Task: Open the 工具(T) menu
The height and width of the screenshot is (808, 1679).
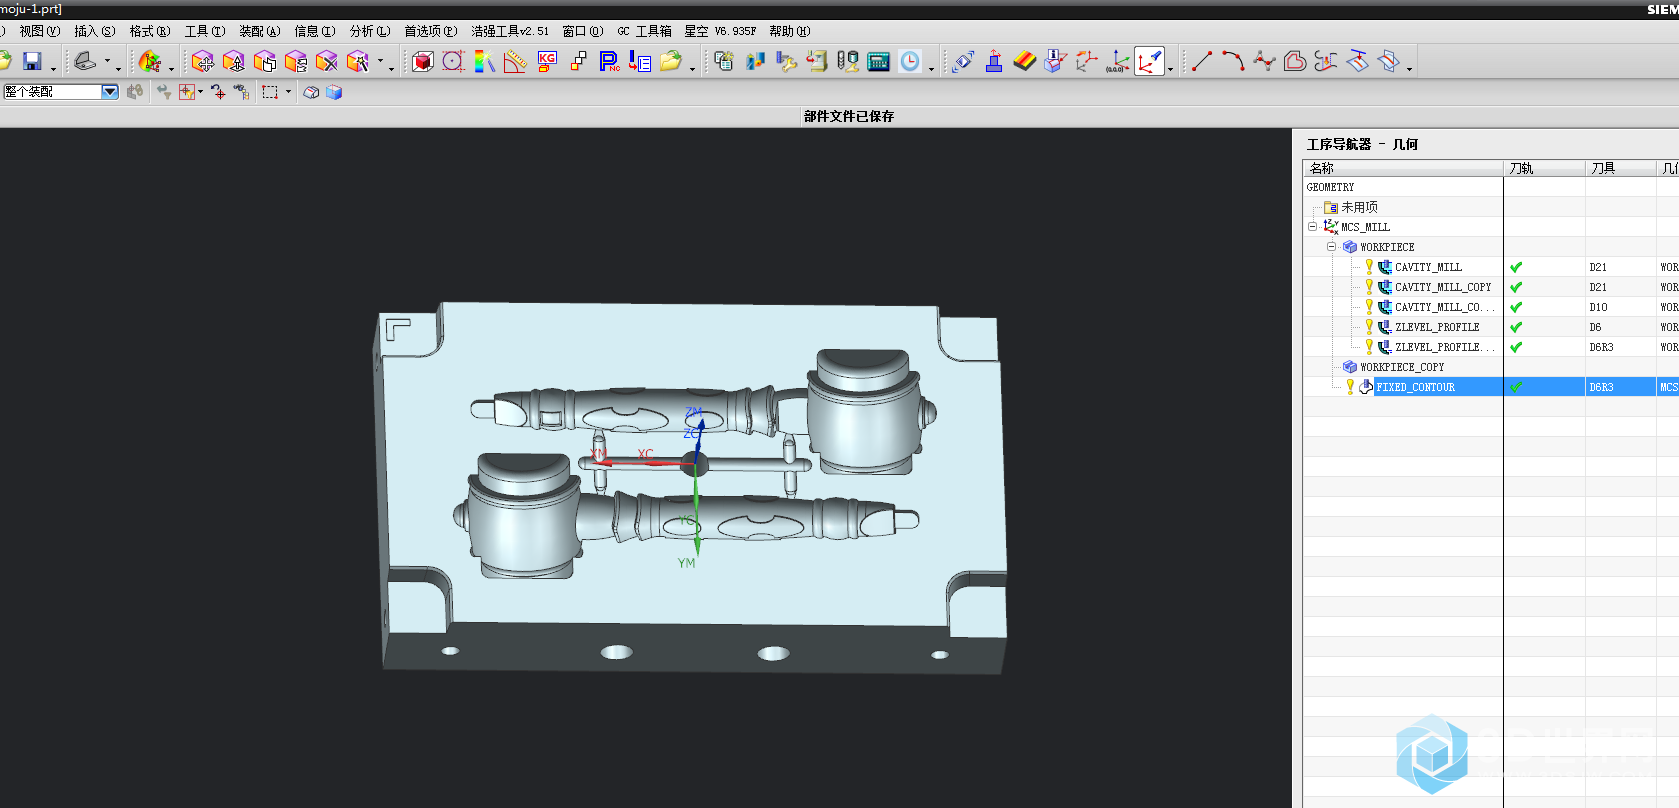Action: click(205, 31)
